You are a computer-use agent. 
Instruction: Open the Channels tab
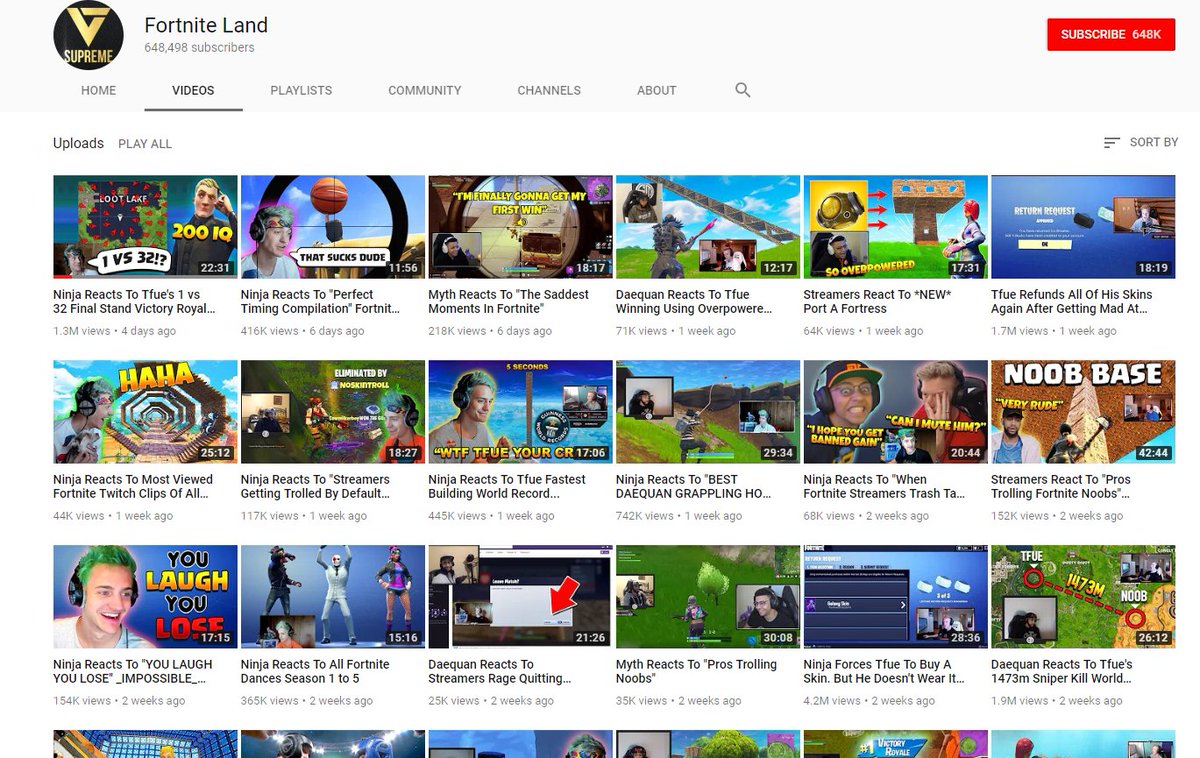tap(549, 90)
